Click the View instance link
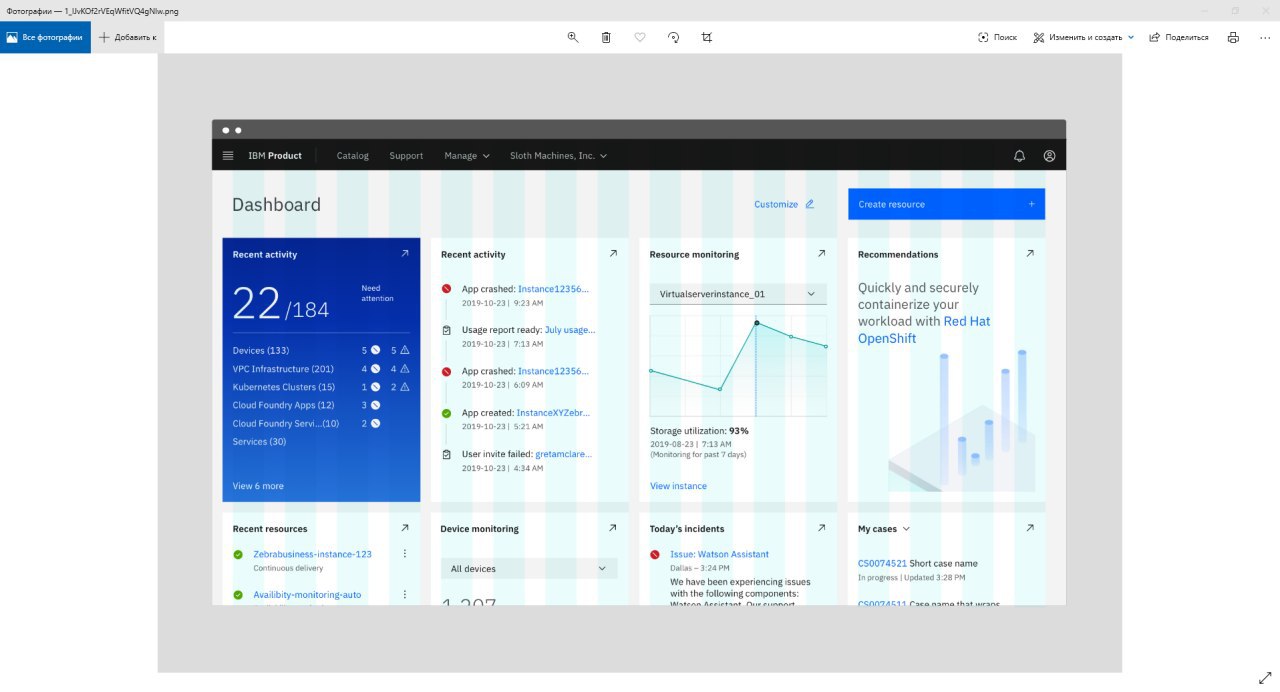The height and width of the screenshot is (692, 1280). coord(678,486)
